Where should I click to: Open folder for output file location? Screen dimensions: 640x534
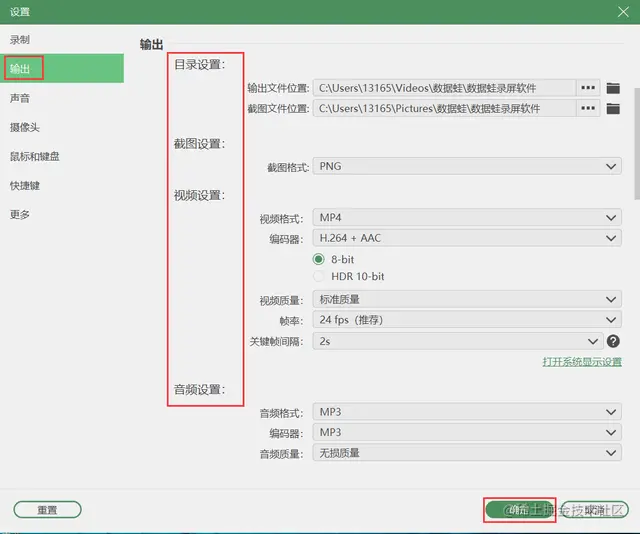(x=613, y=88)
